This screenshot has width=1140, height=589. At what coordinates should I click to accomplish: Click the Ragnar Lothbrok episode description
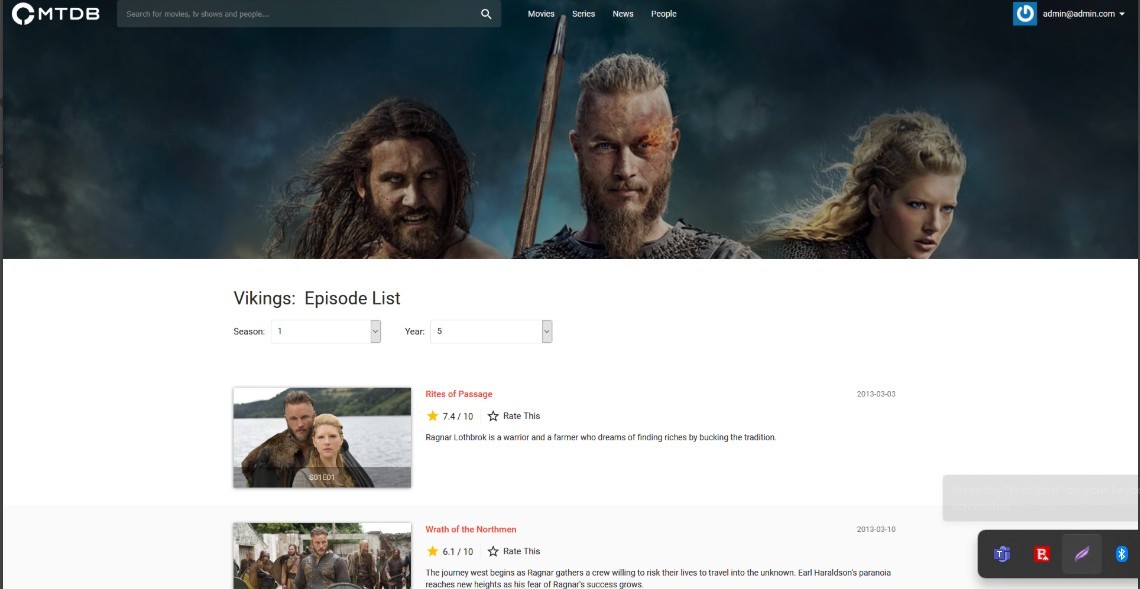coord(601,438)
